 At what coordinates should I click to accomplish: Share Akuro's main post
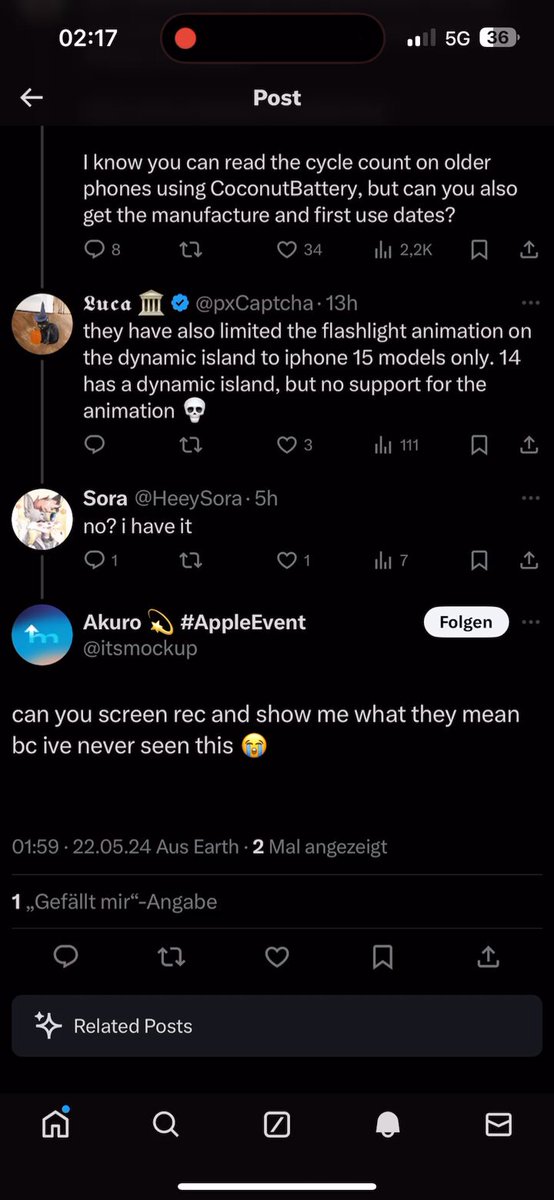point(488,958)
